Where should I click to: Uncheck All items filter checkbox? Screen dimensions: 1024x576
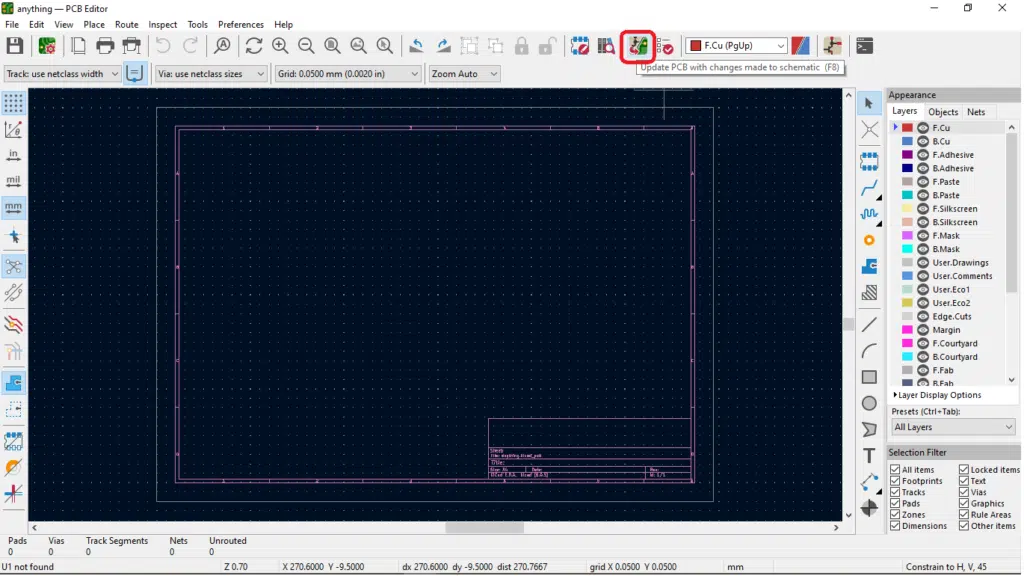click(x=895, y=470)
